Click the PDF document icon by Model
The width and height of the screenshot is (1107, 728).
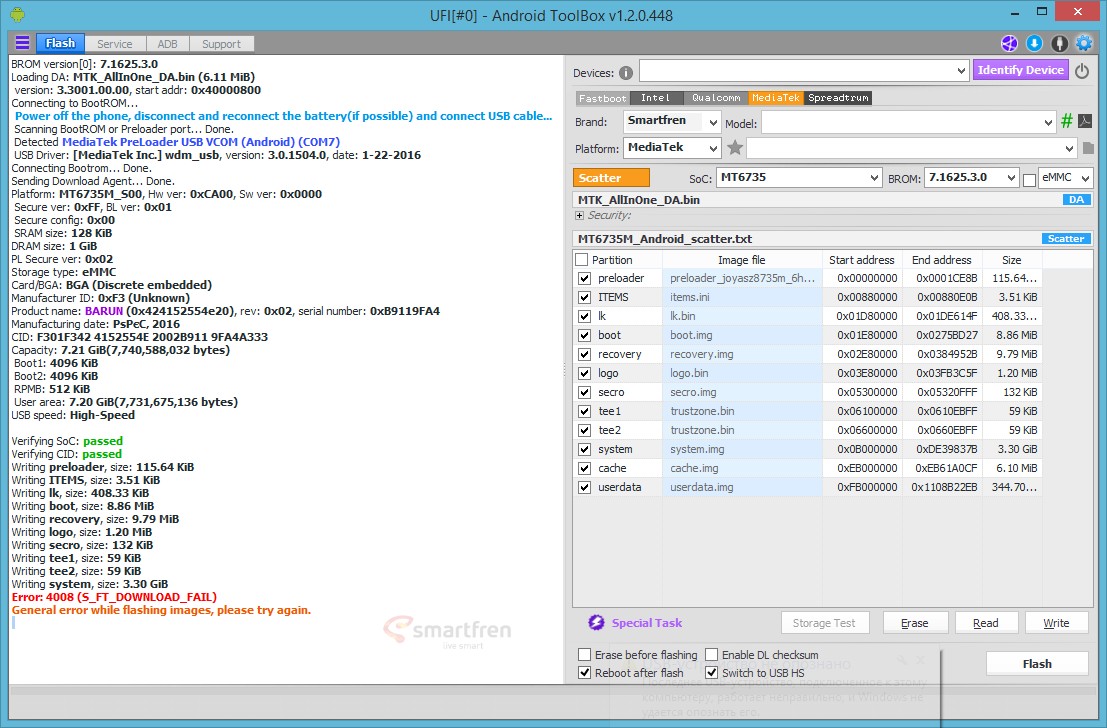[1085, 121]
